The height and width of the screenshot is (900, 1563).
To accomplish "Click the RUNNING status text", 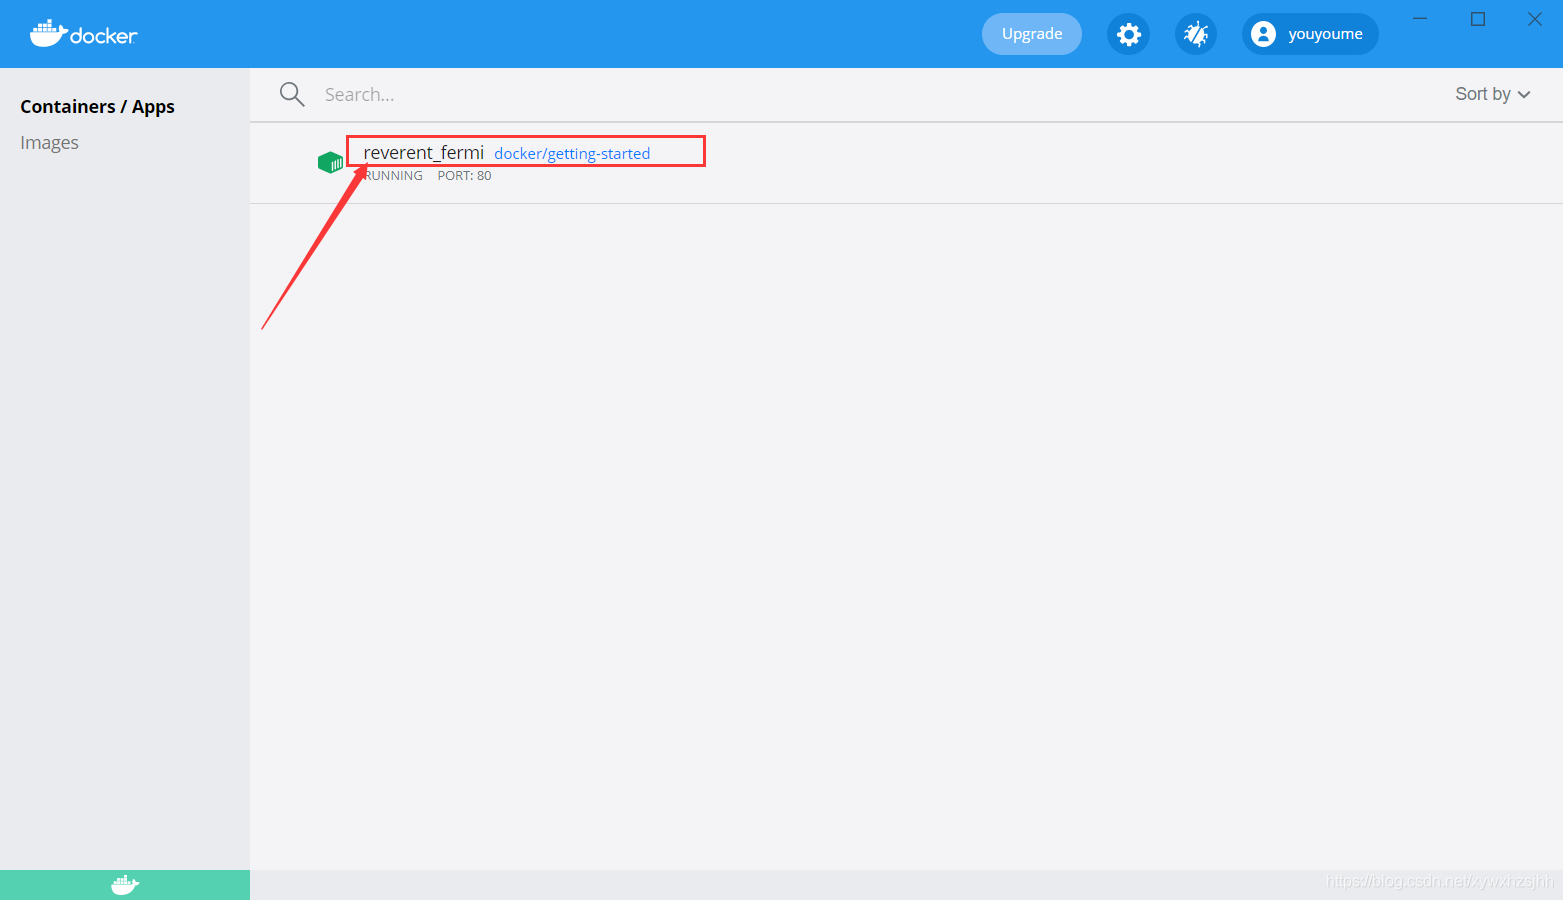I will pos(393,176).
